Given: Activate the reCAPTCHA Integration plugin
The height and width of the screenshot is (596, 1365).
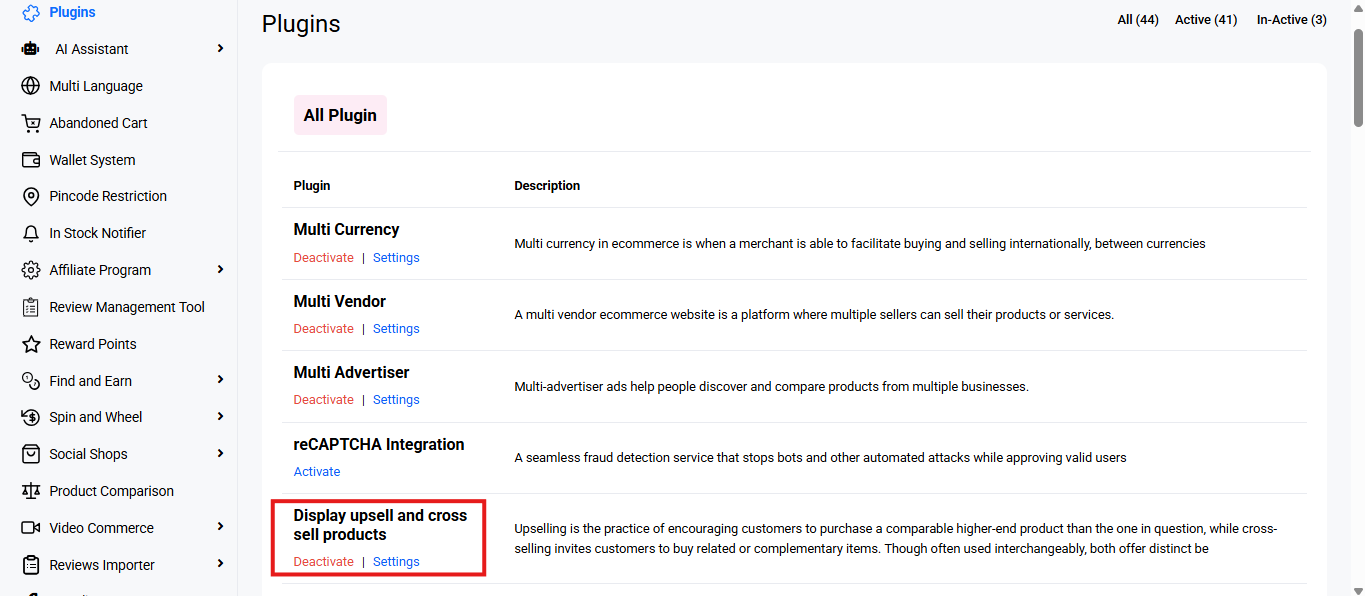Looking at the screenshot, I should click(317, 472).
